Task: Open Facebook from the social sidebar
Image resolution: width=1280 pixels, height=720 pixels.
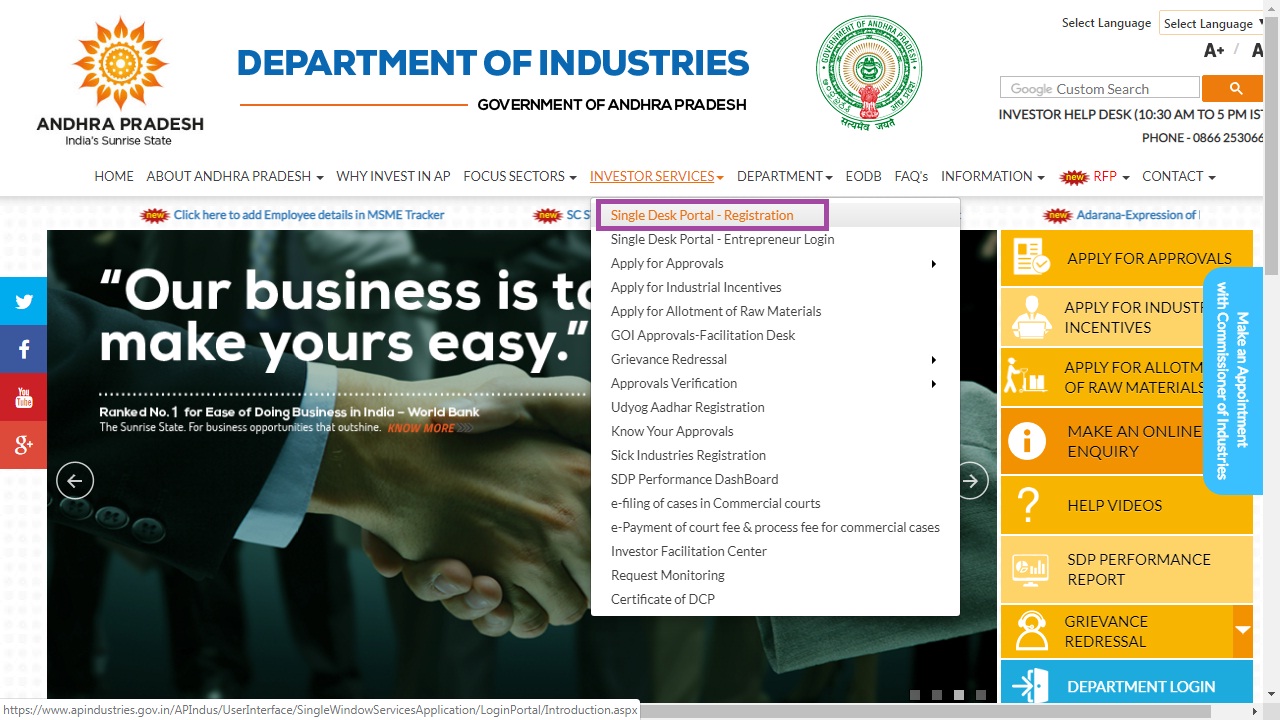Action: (x=23, y=349)
